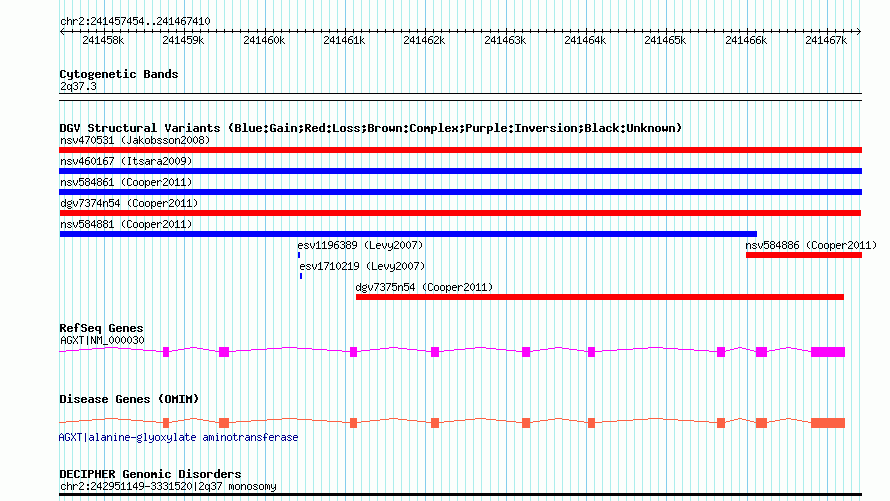Click the 2q37.3 cytogenetic band label

tap(78, 86)
